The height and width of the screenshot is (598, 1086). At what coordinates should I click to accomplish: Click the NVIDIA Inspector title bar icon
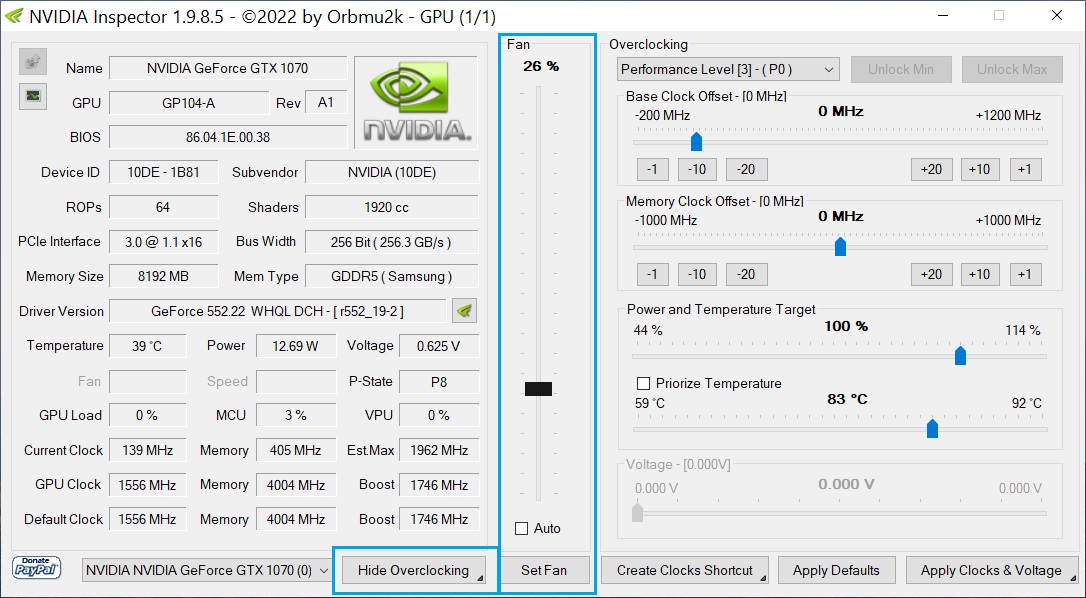click(14, 16)
